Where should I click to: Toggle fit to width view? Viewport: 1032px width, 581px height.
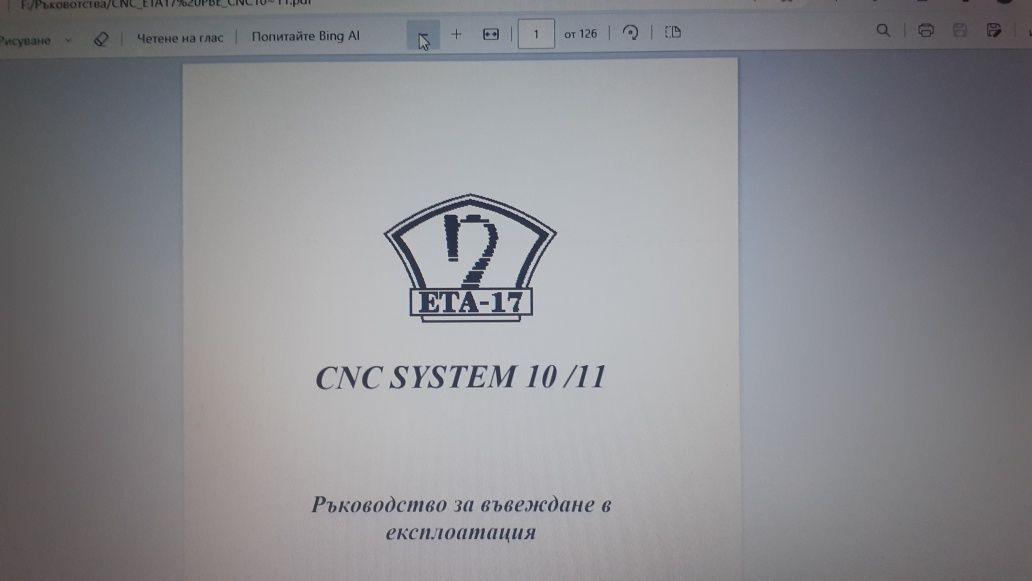(491, 34)
